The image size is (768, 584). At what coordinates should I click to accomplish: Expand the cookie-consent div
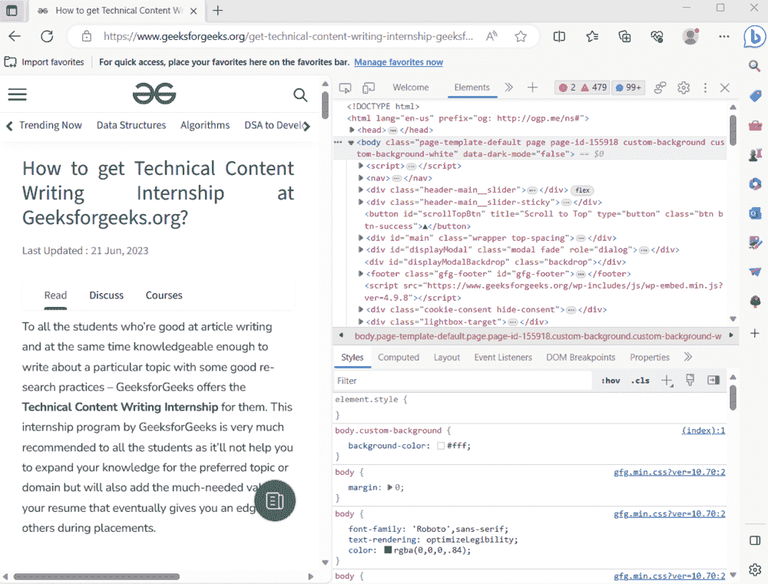coord(360,309)
